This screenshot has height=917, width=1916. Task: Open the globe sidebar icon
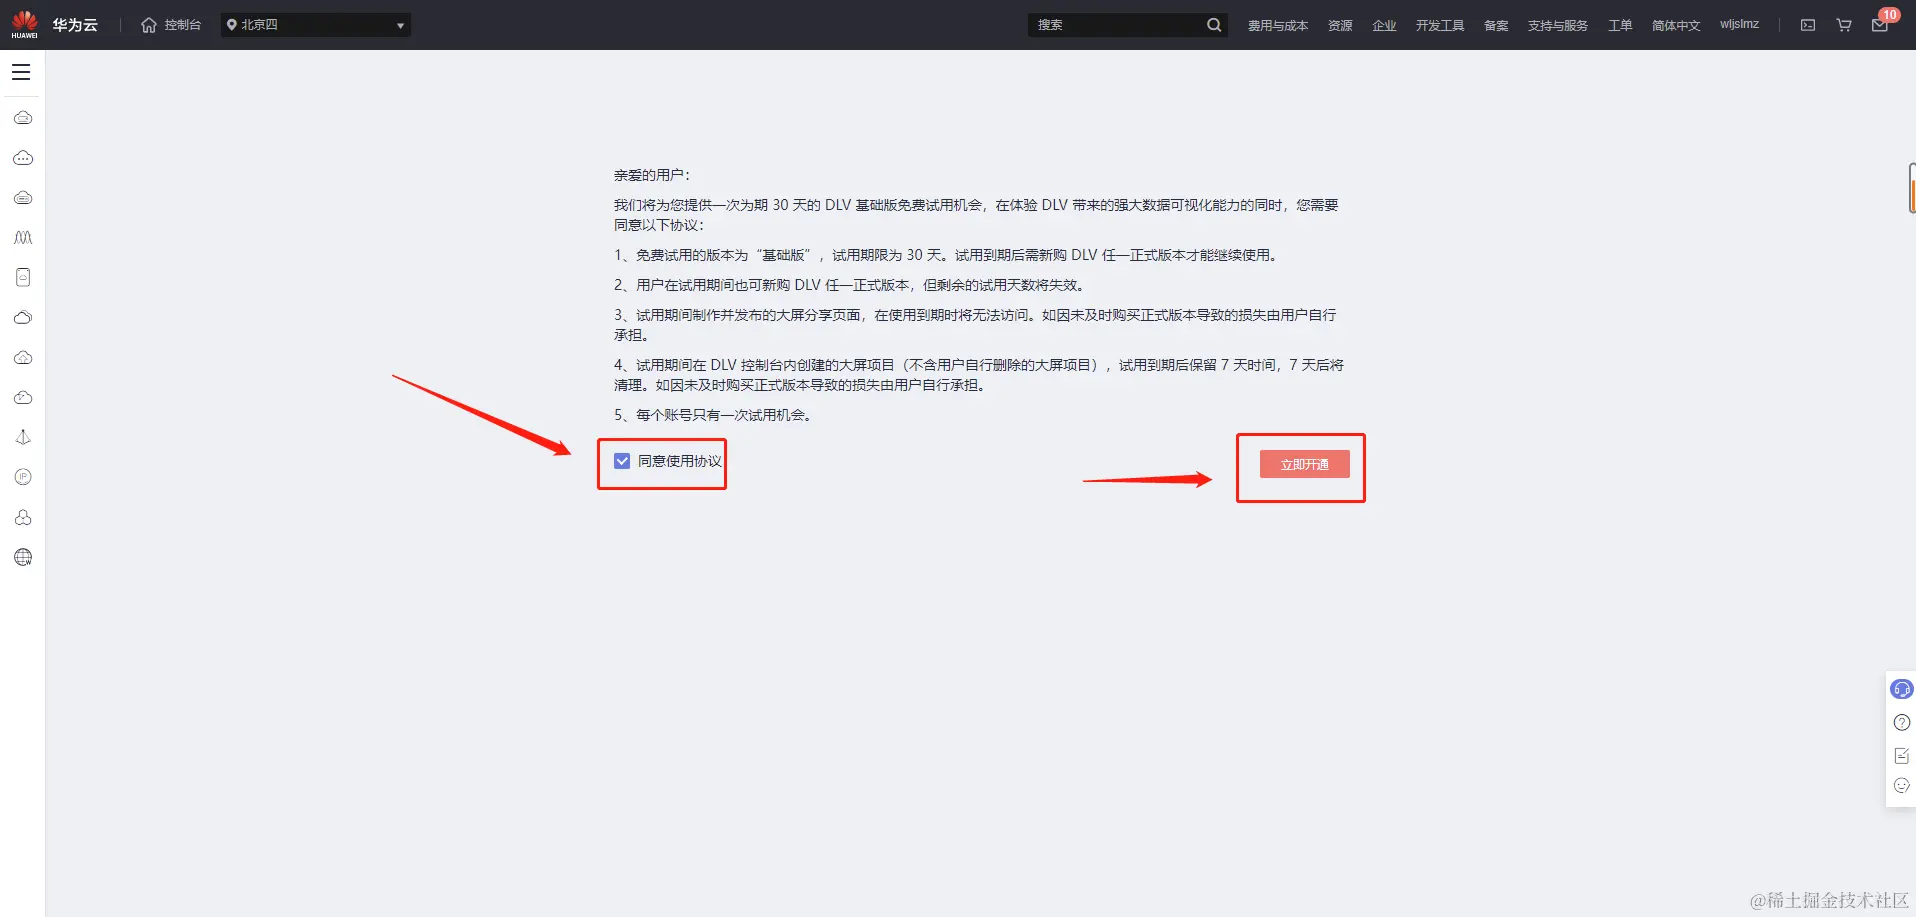(23, 557)
